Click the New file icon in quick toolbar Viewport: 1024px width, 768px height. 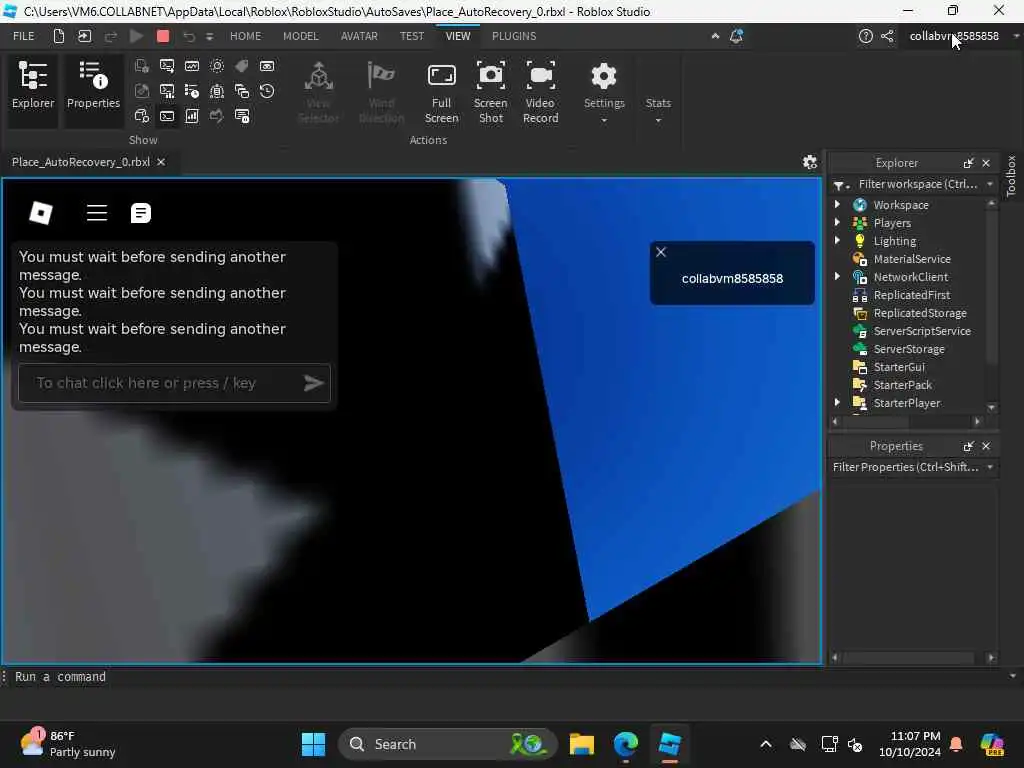pyautogui.click(x=59, y=37)
